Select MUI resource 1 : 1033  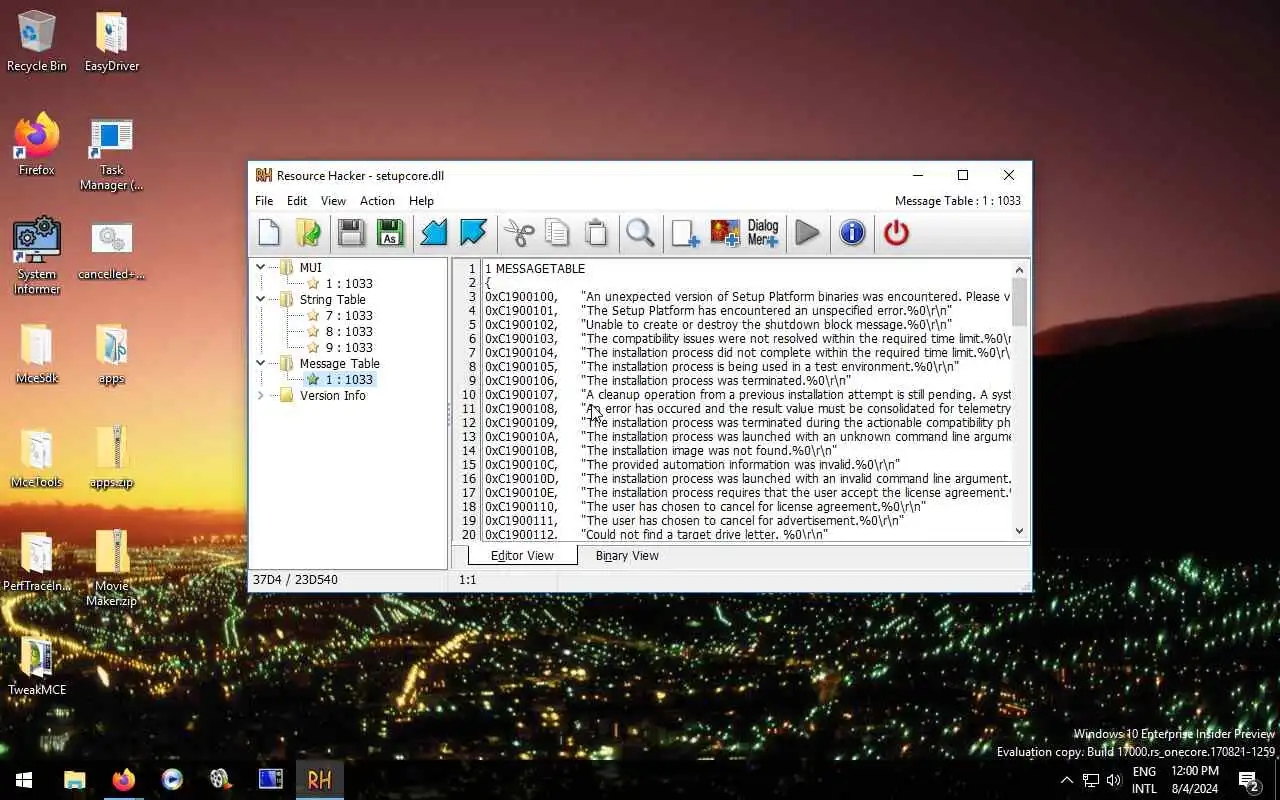click(x=349, y=283)
